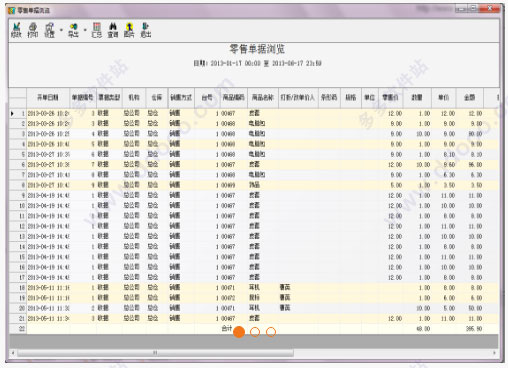
Task: Click the 图片 picture icon
Action: [x=129, y=30]
